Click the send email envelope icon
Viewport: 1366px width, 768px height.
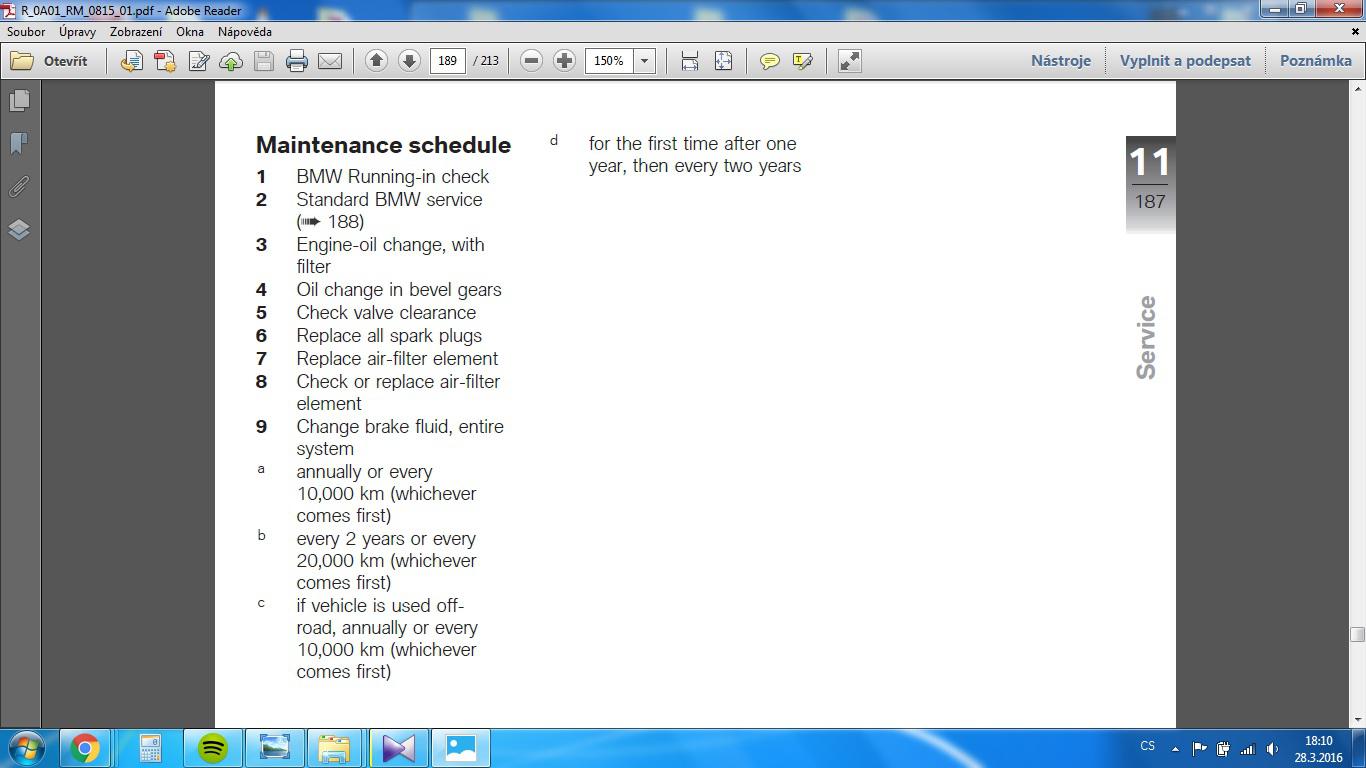(330, 61)
